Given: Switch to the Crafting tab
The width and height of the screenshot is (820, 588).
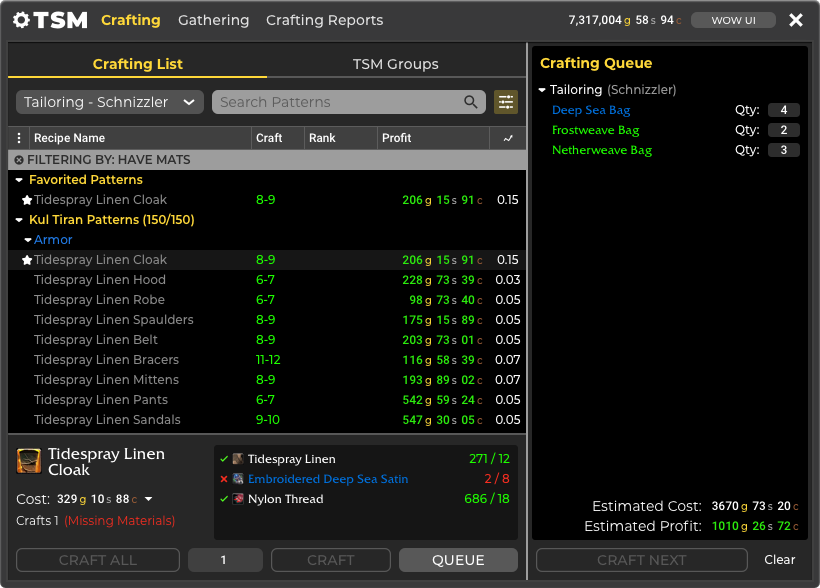Looking at the screenshot, I should coord(131,20).
